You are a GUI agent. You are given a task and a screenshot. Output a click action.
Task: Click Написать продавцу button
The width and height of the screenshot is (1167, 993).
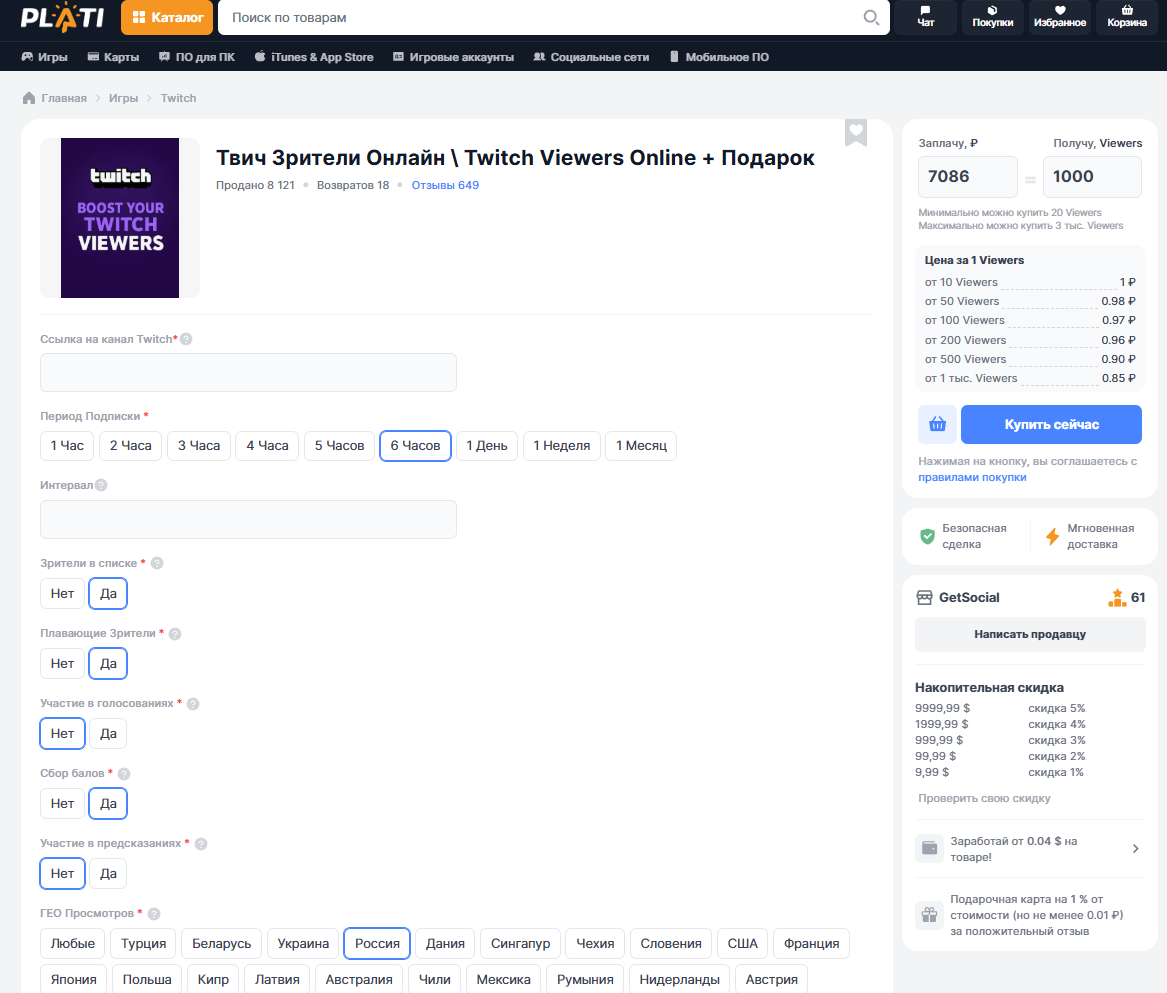click(x=1030, y=634)
